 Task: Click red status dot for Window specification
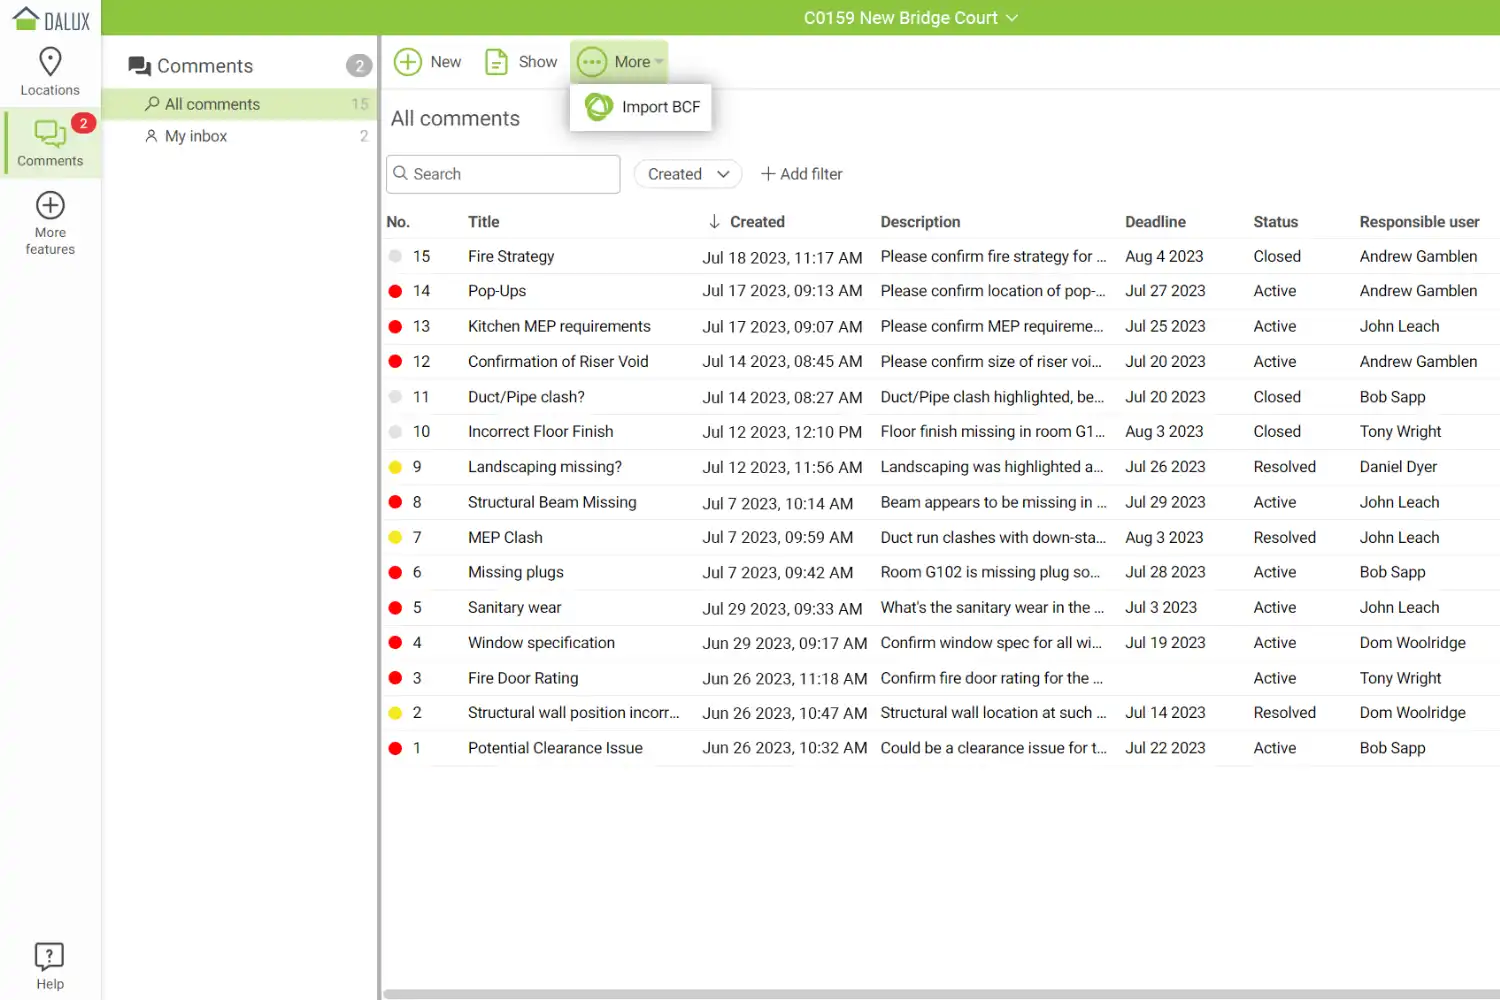pos(395,643)
